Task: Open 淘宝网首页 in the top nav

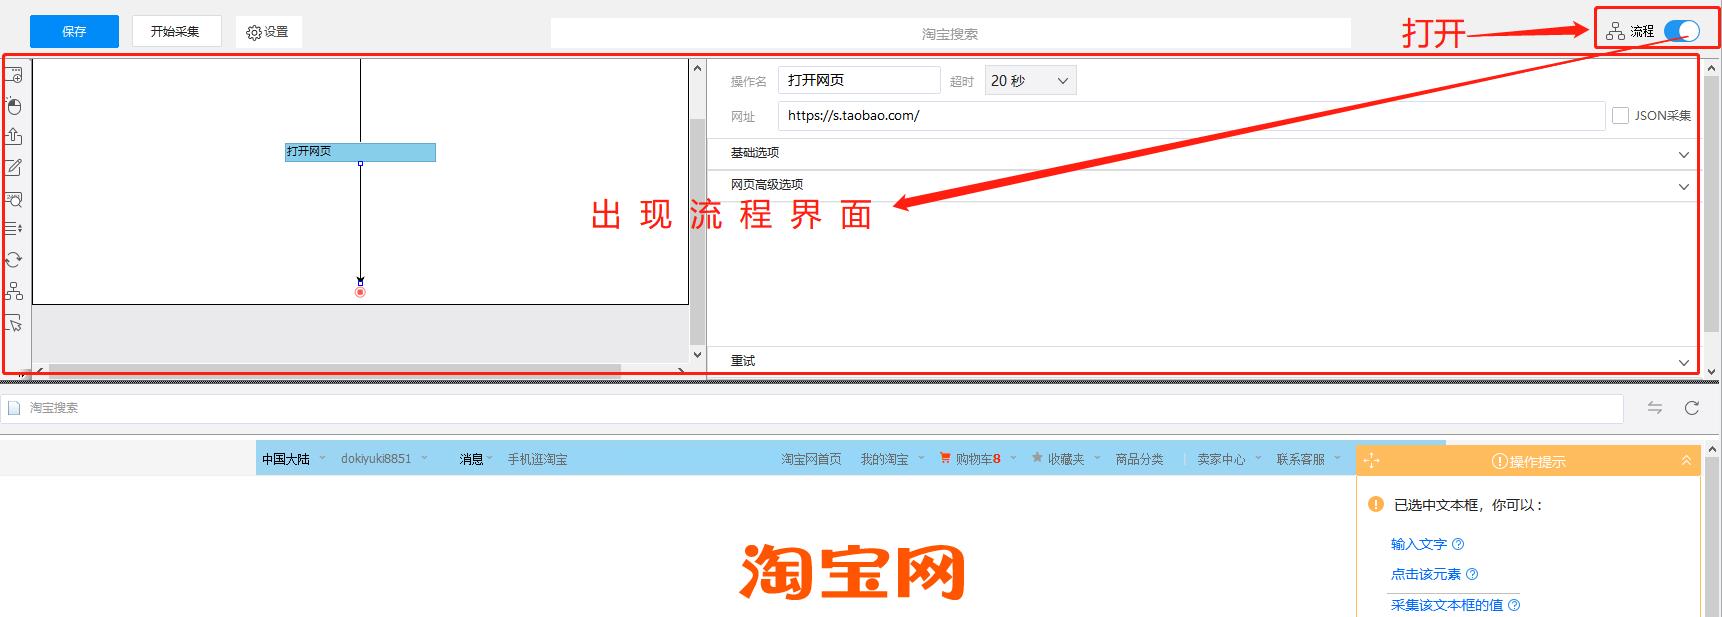Action: click(811, 459)
